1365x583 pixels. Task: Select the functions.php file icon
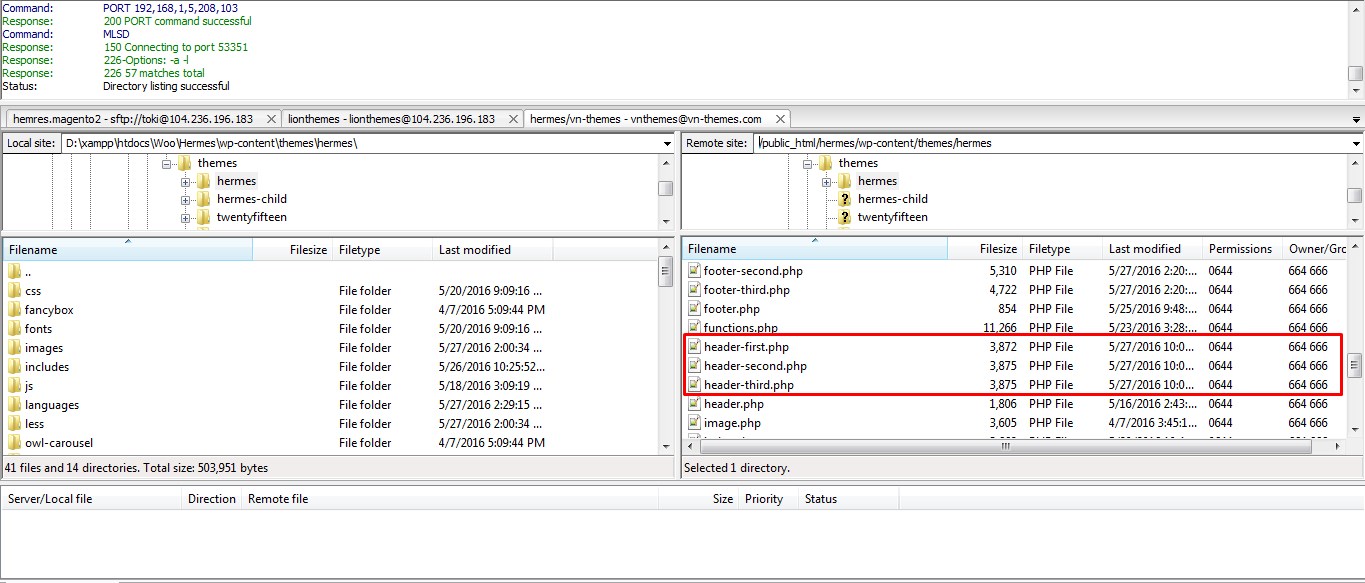pyautogui.click(x=694, y=328)
